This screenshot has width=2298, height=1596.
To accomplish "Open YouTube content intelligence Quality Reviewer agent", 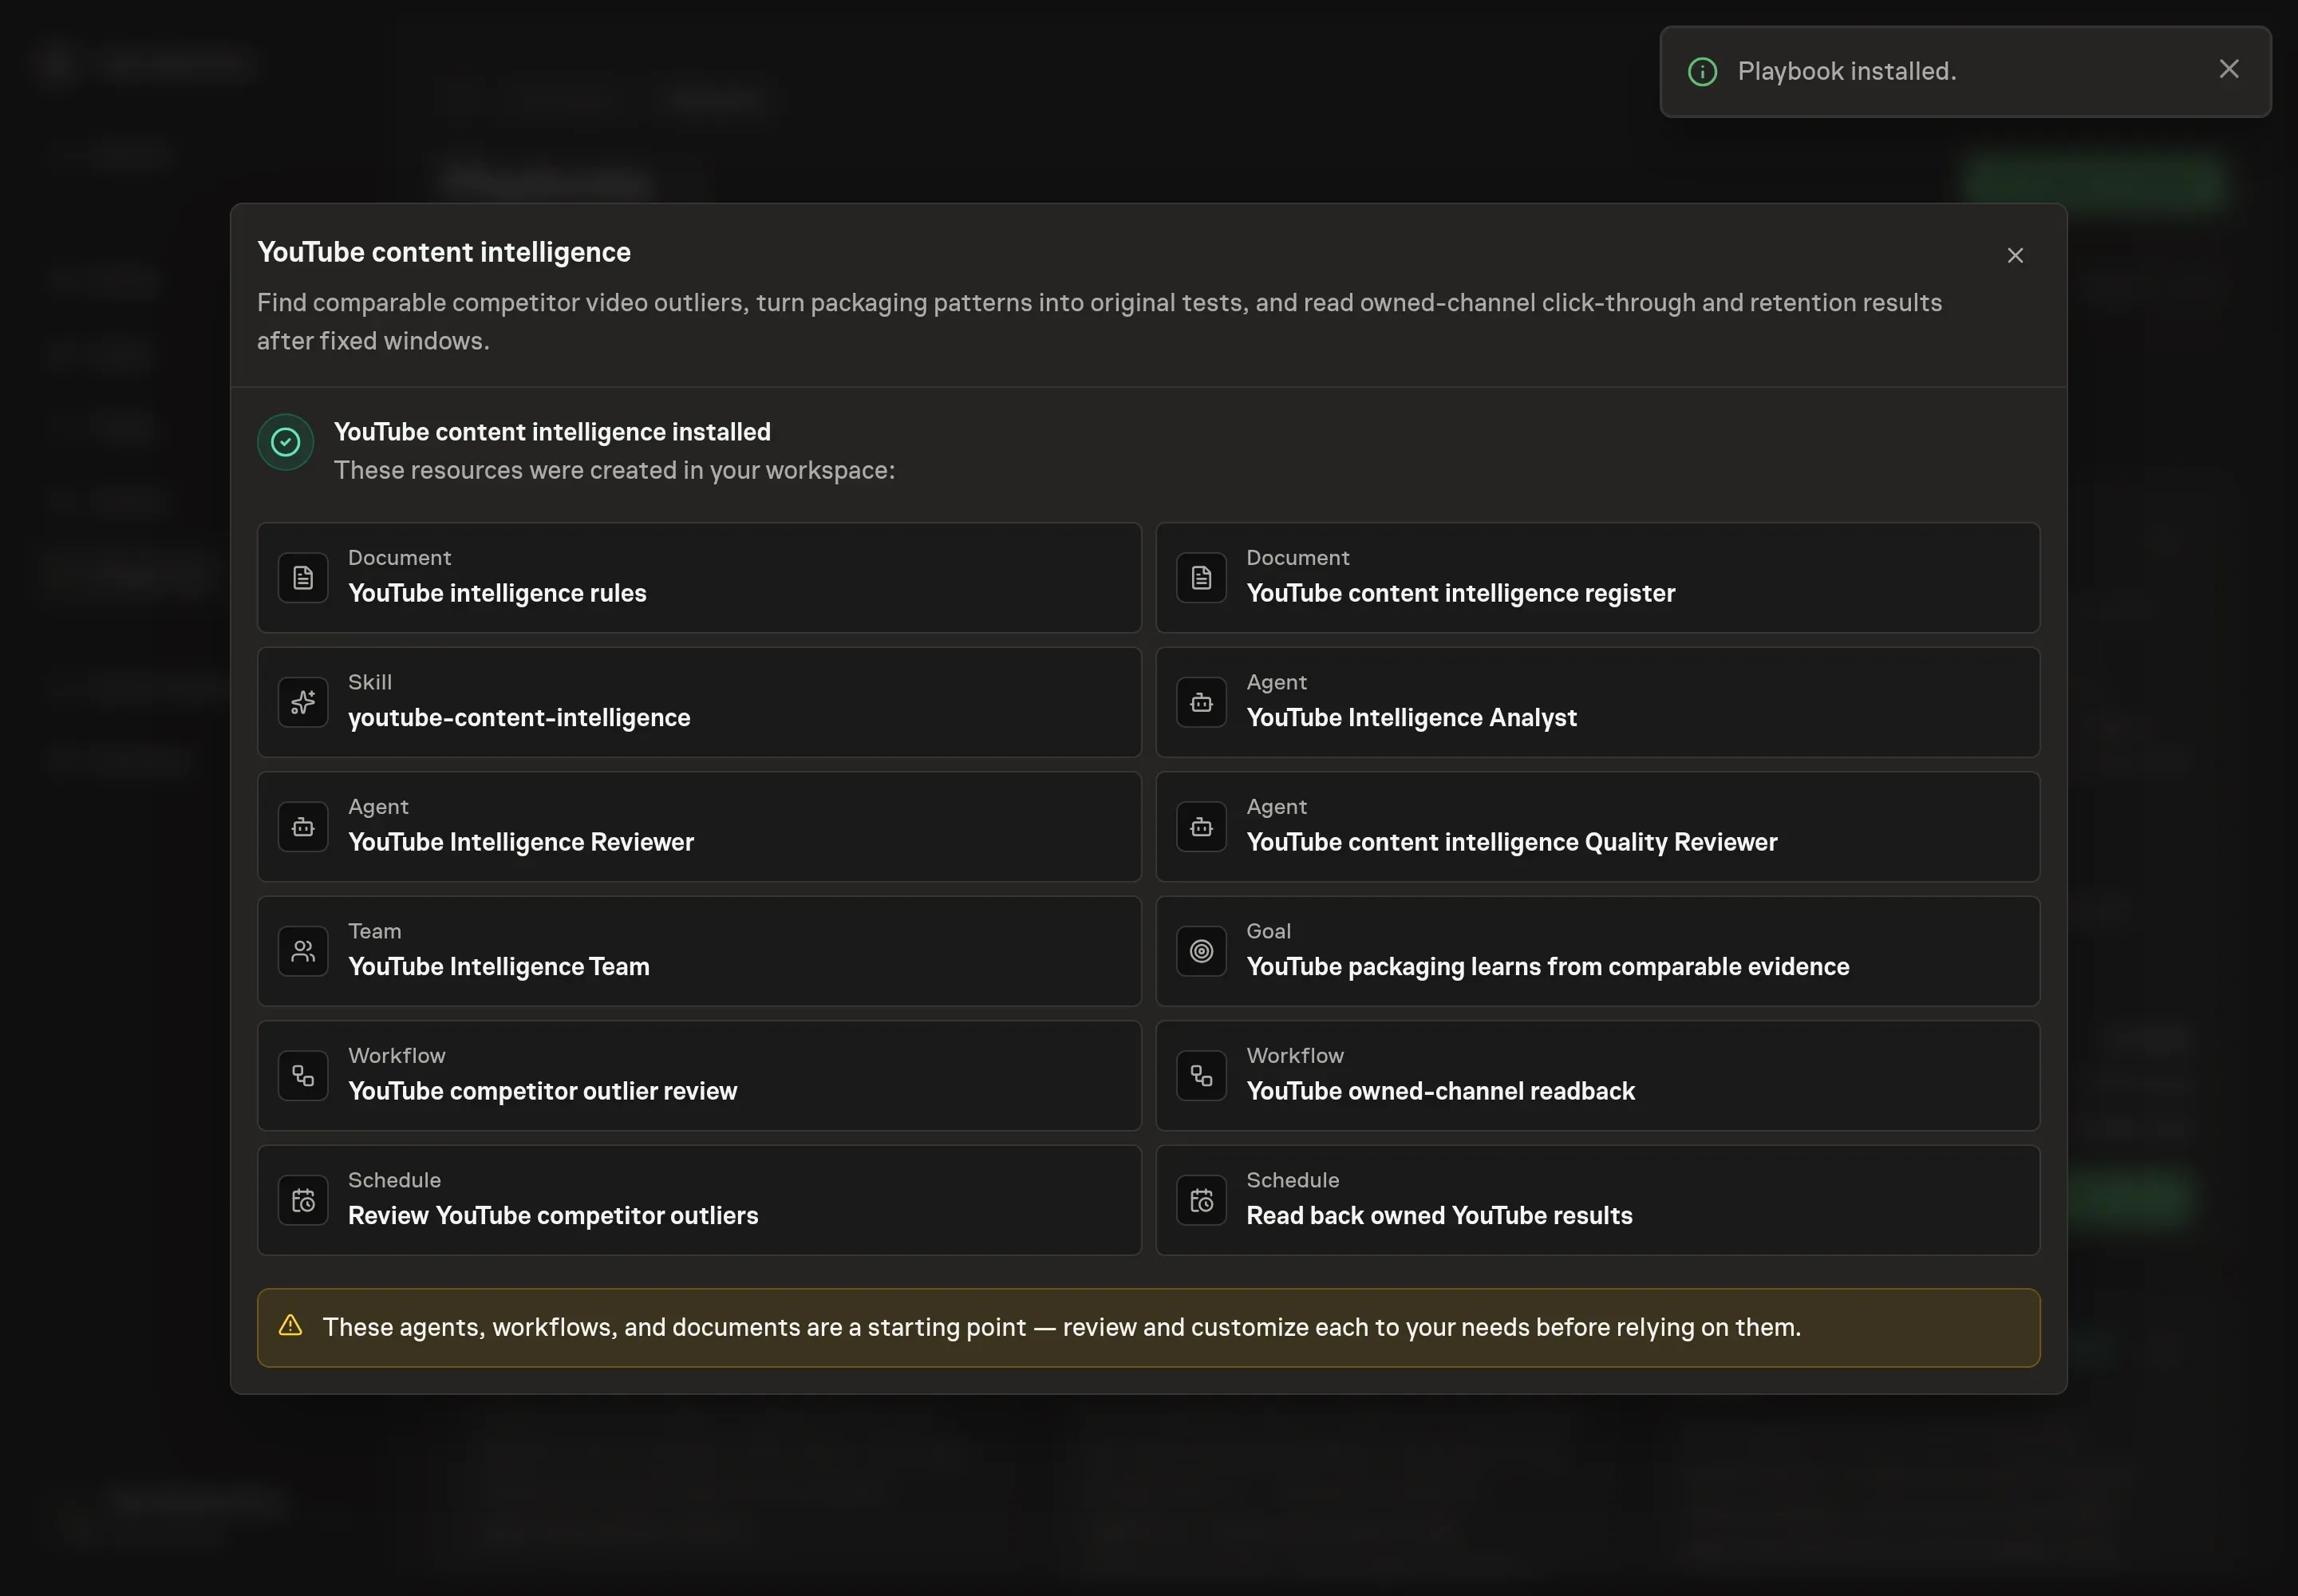I will pyautogui.click(x=1597, y=827).
